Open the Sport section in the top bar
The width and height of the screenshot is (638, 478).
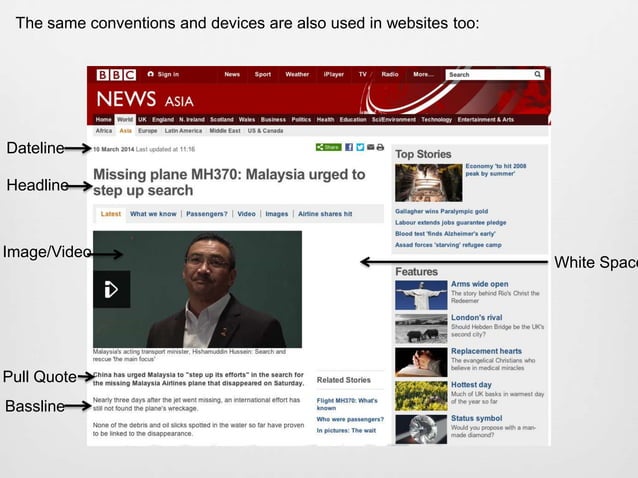(x=262, y=74)
